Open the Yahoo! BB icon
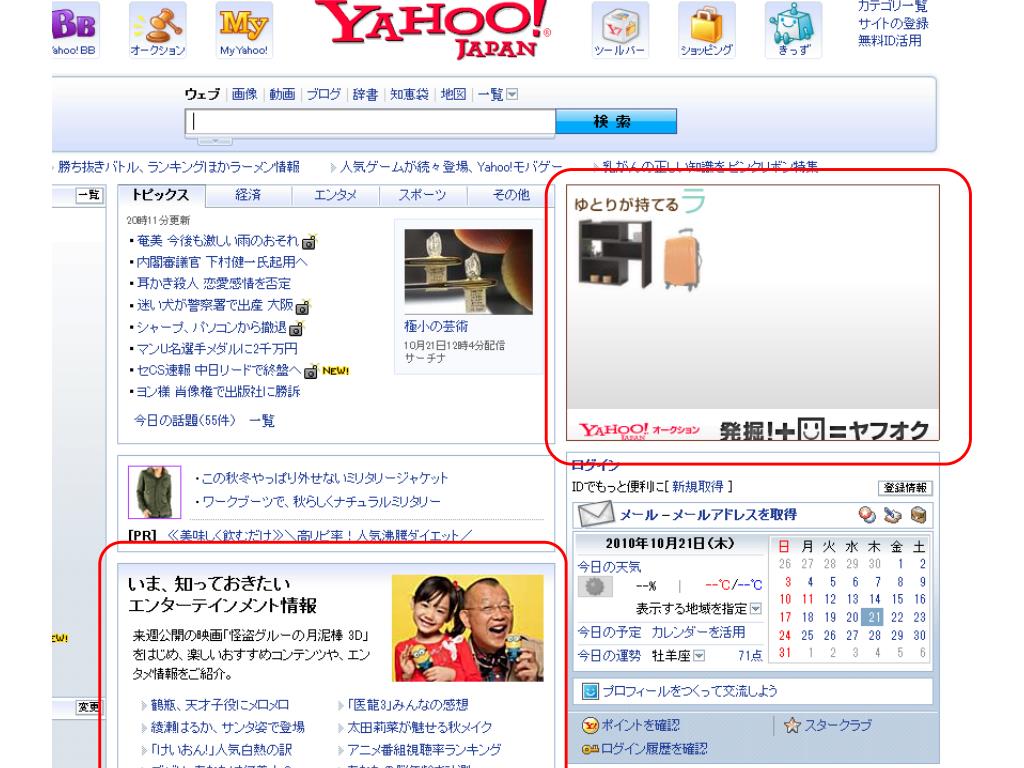Image resolution: width=1024 pixels, height=768 pixels. click(75, 29)
